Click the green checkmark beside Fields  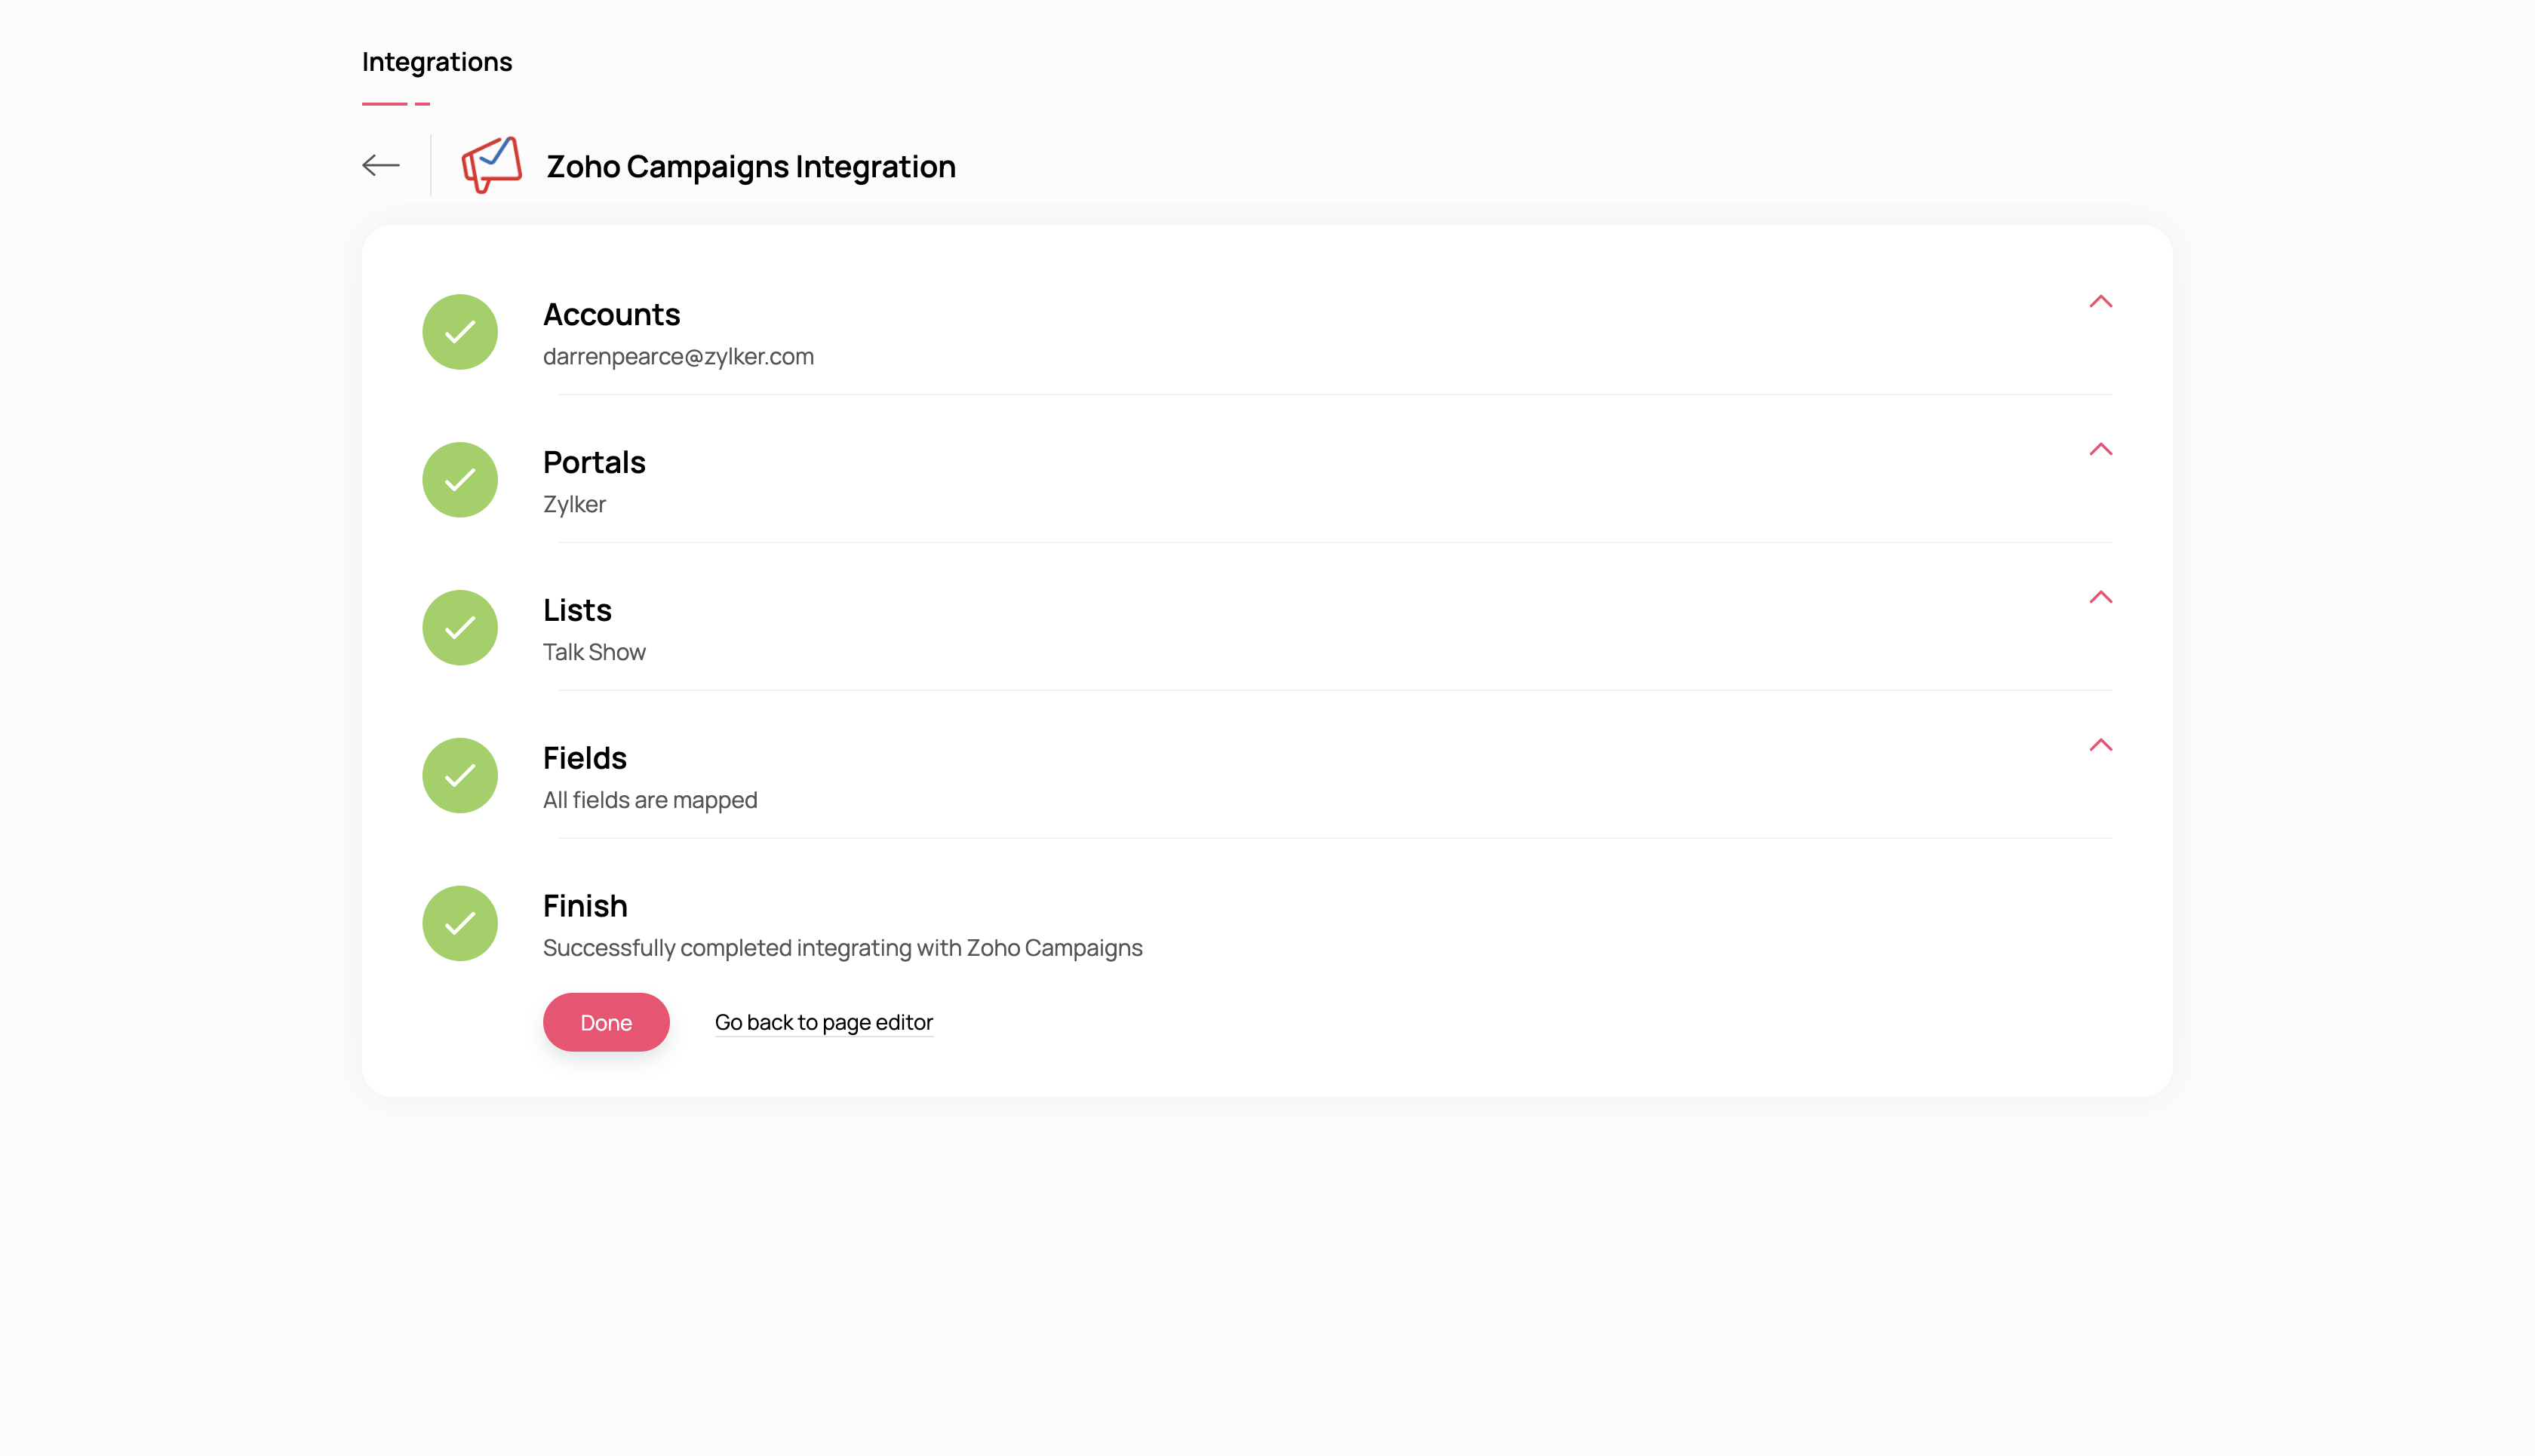click(460, 776)
